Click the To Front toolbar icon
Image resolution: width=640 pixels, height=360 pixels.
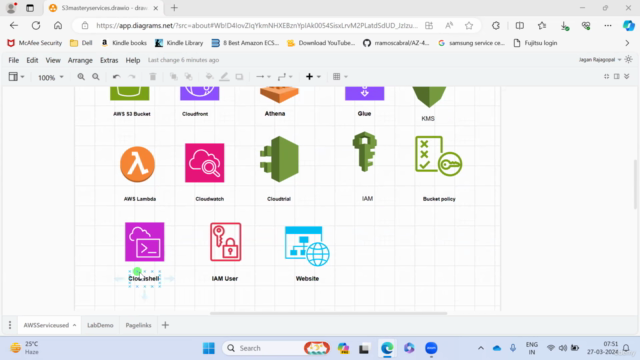tap(173, 77)
